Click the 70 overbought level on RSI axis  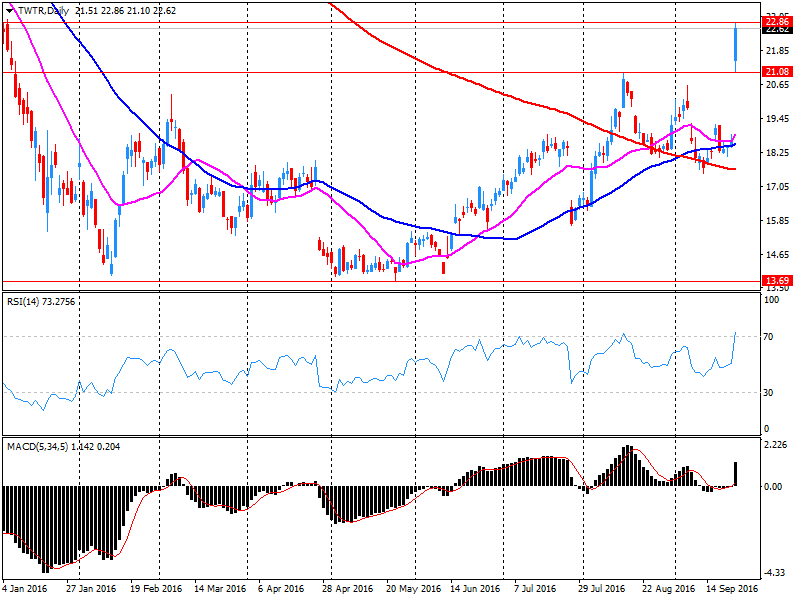coord(768,337)
